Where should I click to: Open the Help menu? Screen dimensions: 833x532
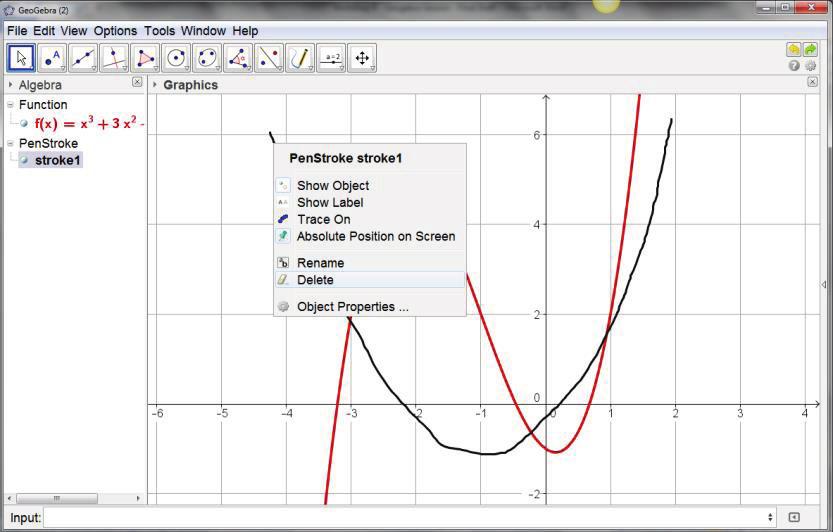[245, 31]
